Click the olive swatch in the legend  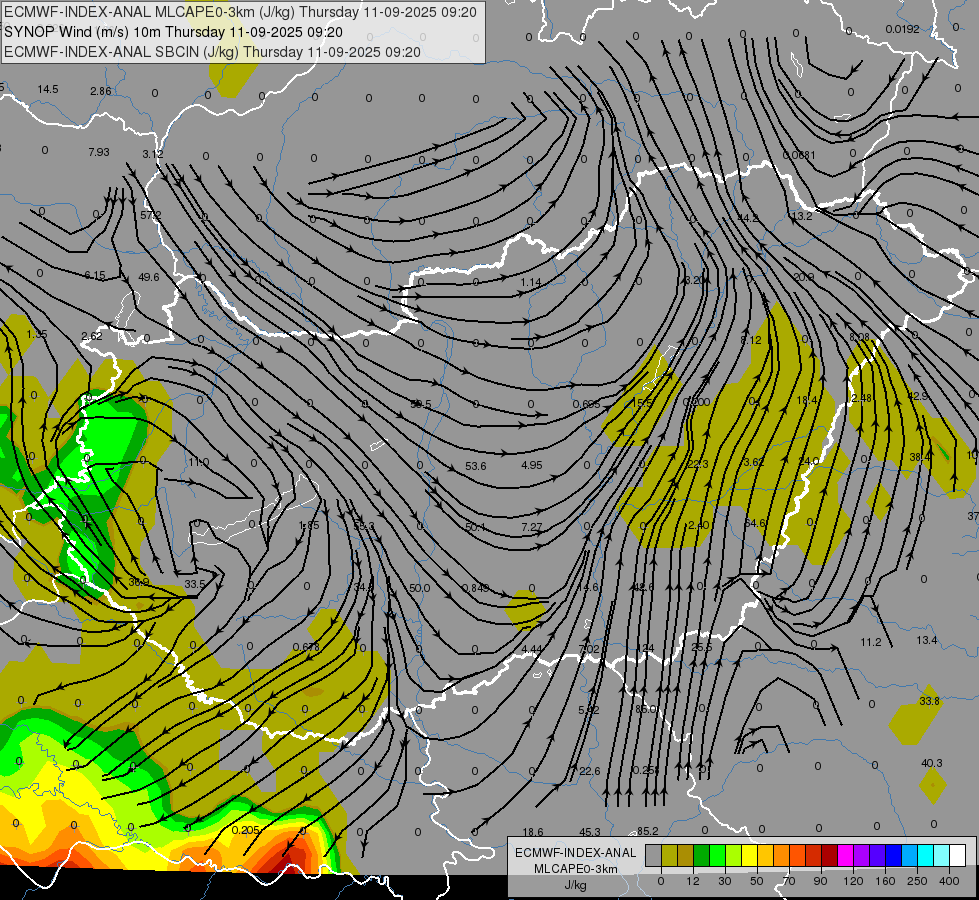(670, 856)
